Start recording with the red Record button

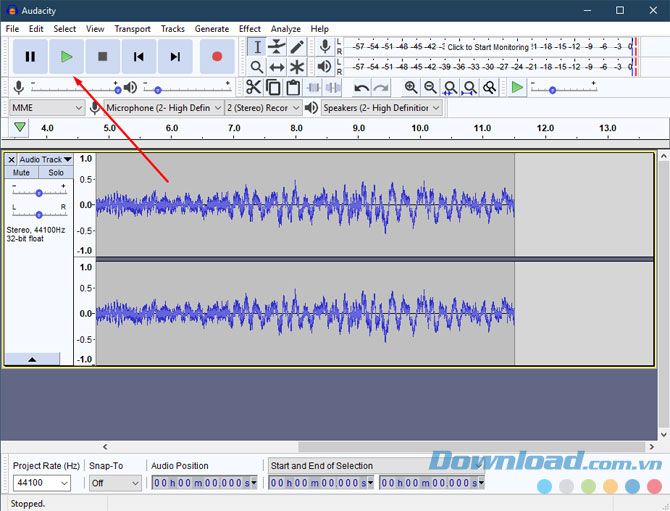click(217, 56)
